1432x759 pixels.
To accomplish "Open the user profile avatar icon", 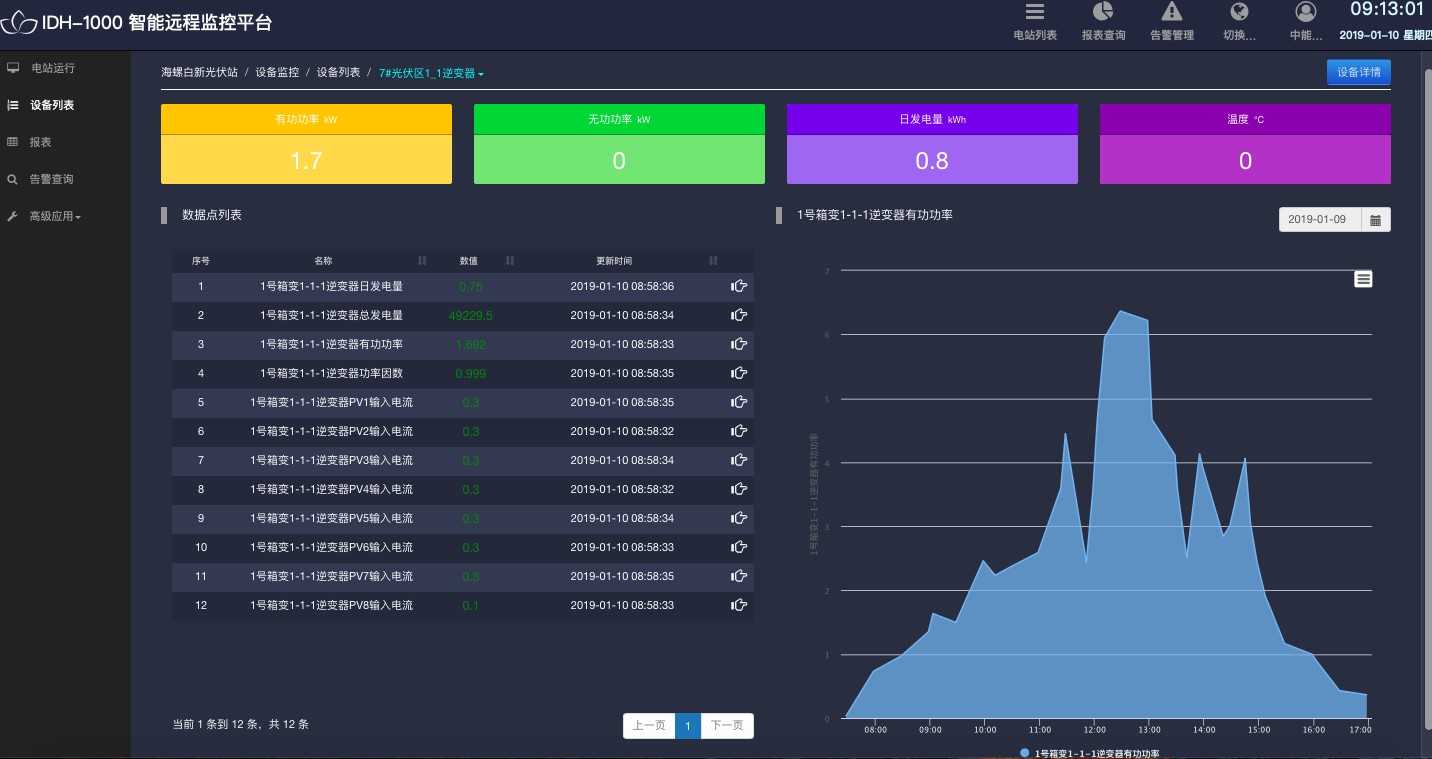I will coord(1305,12).
